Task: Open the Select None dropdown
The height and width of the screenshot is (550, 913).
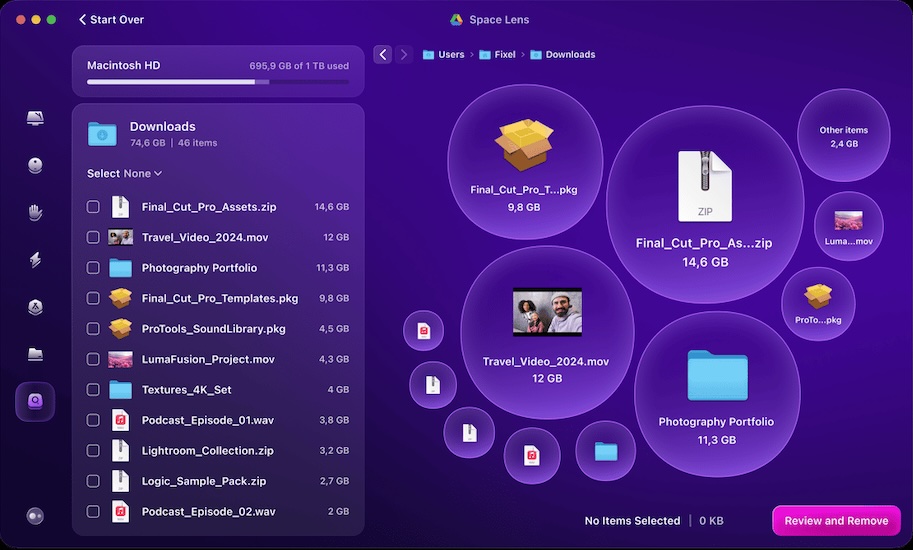Action: 124,173
